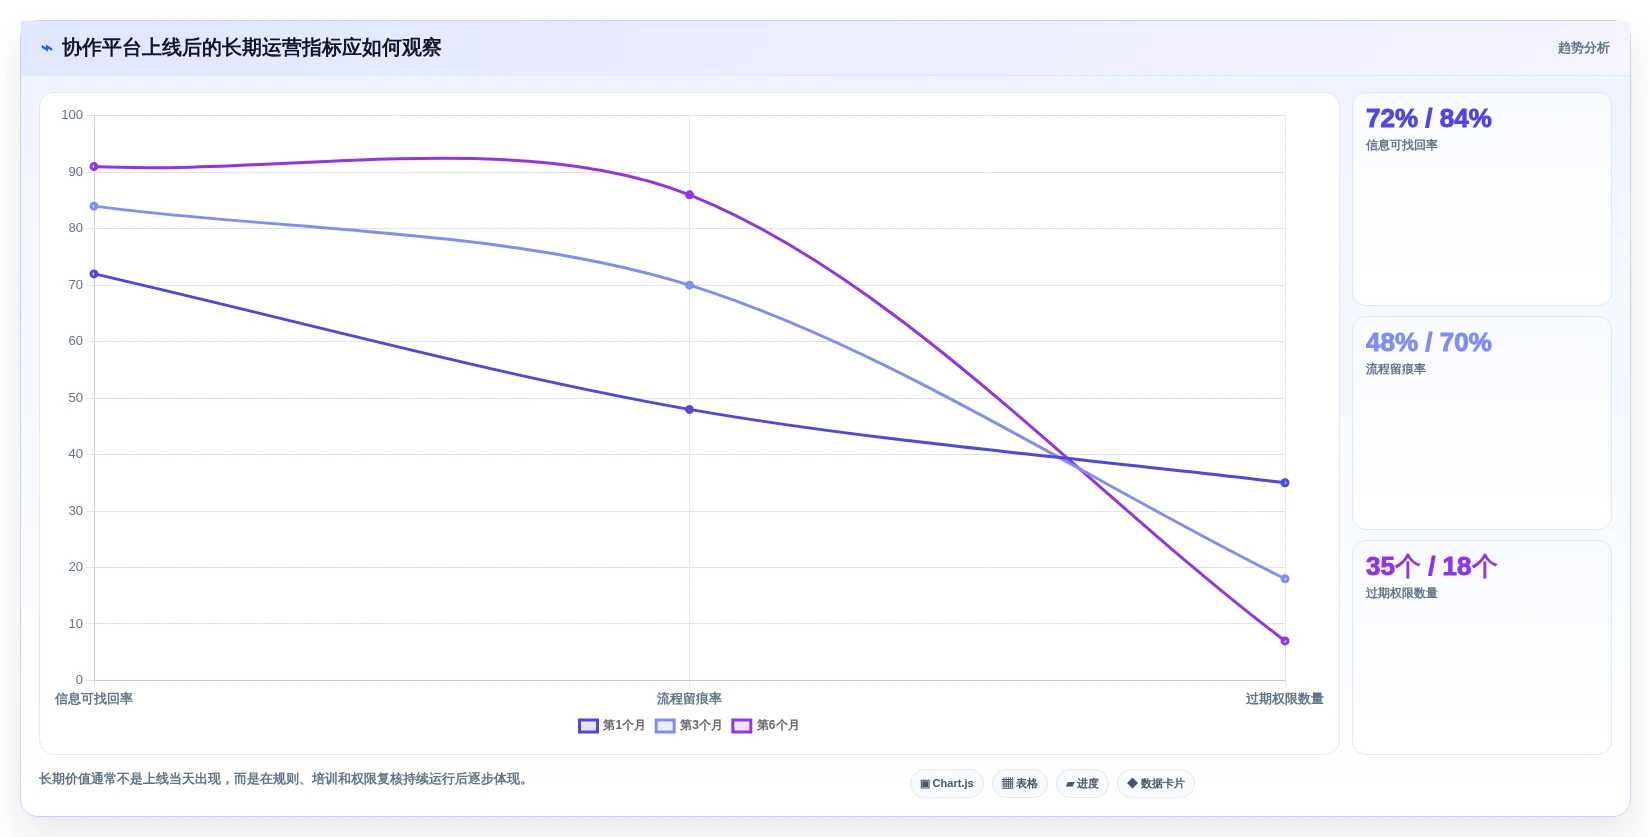Open the 35个 / 18个 过期权限数量 card
Image resolution: width=1651 pixels, height=837 pixels.
tap(1481, 647)
